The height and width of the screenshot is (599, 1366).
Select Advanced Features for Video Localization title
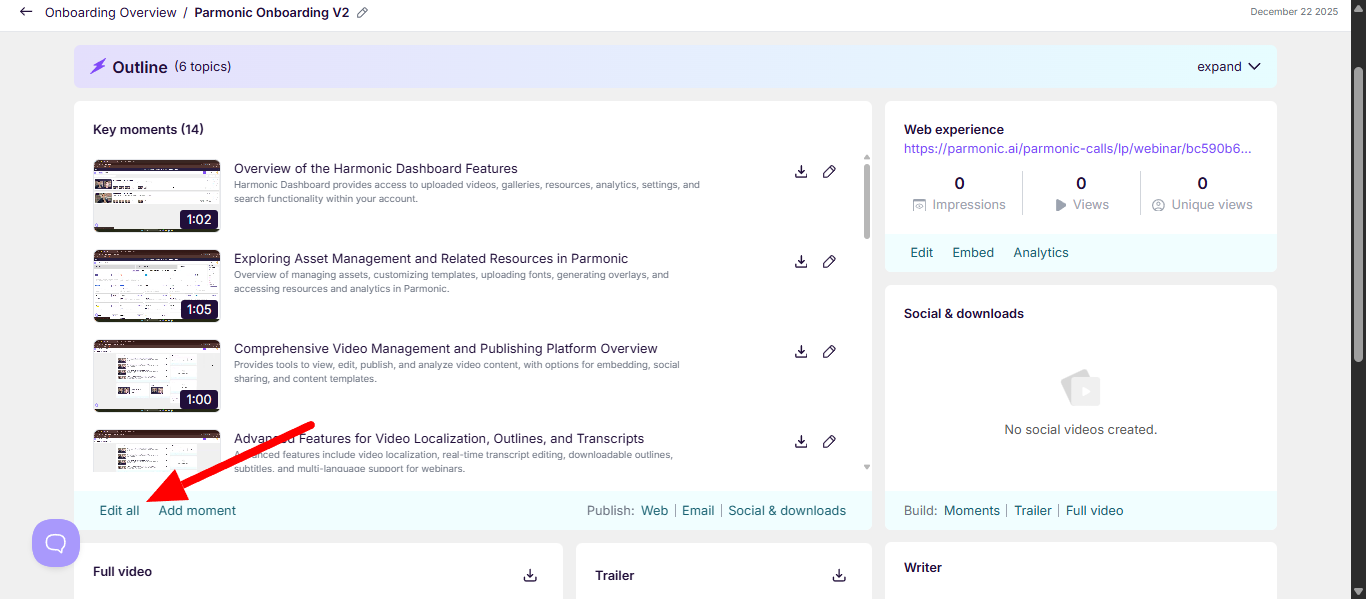click(x=439, y=439)
